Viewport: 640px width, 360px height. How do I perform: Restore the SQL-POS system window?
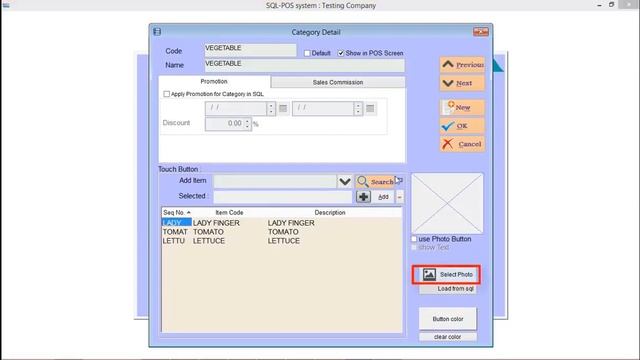(x=611, y=4)
